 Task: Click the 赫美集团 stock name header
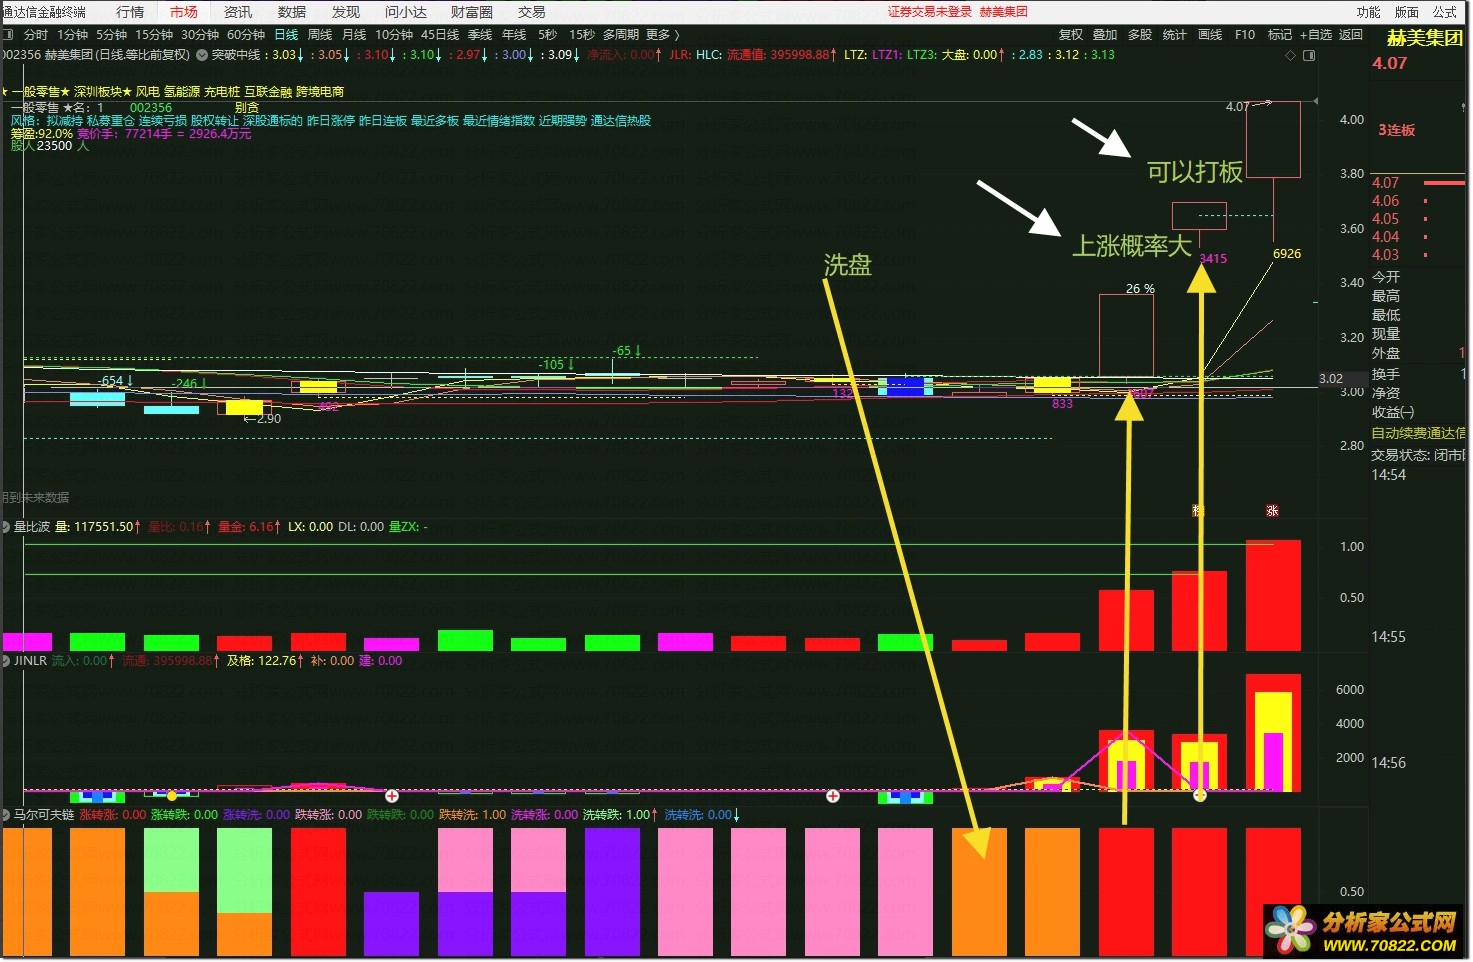tap(1425, 38)
